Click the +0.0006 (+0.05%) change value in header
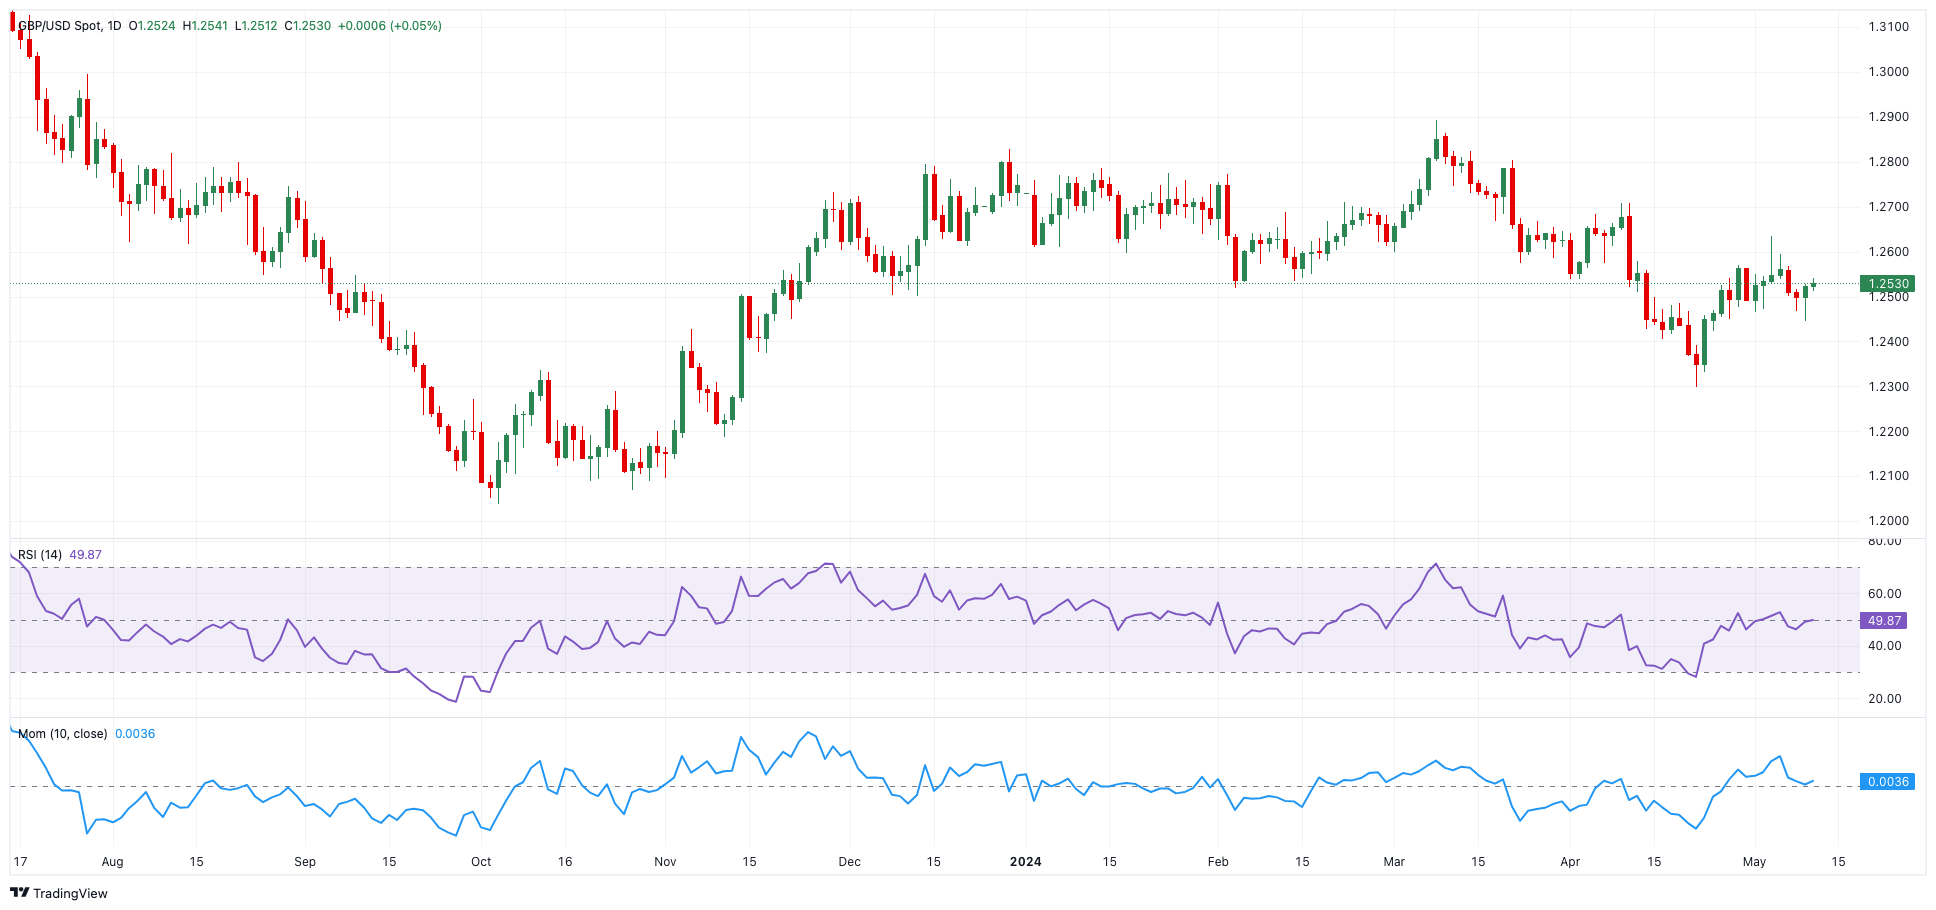 (390, 26)
